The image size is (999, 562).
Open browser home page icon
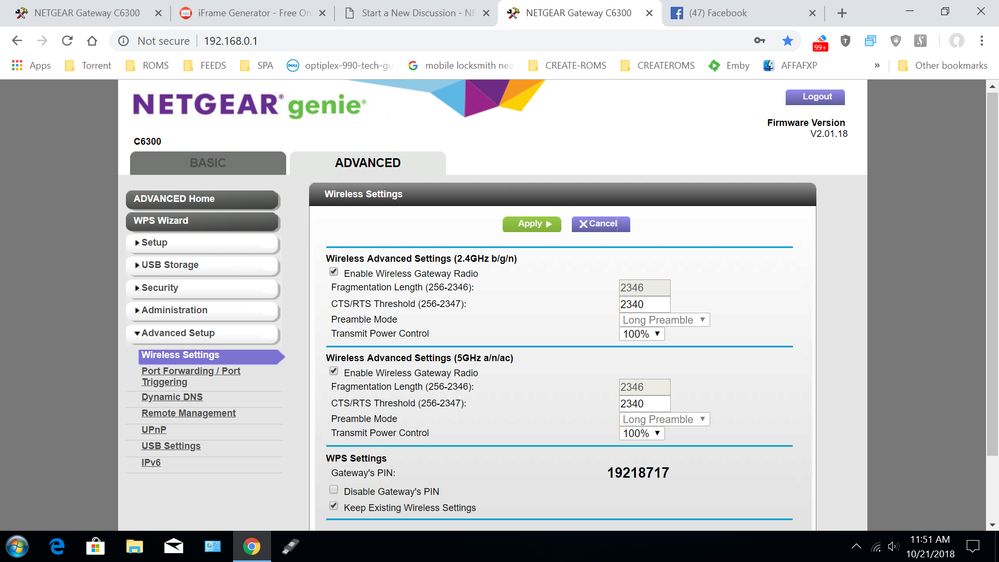click(x=92, y=41)
